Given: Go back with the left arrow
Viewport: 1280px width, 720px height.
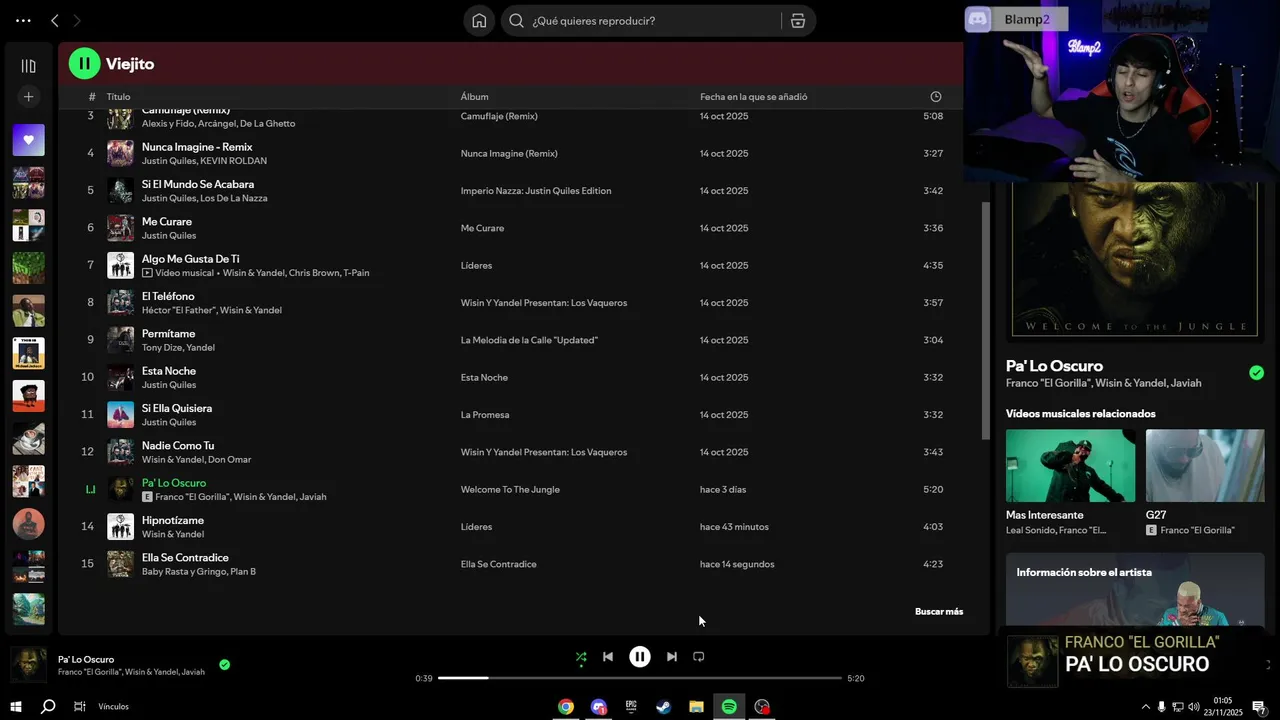Looking at the screenshot, I should pos(55,20).
